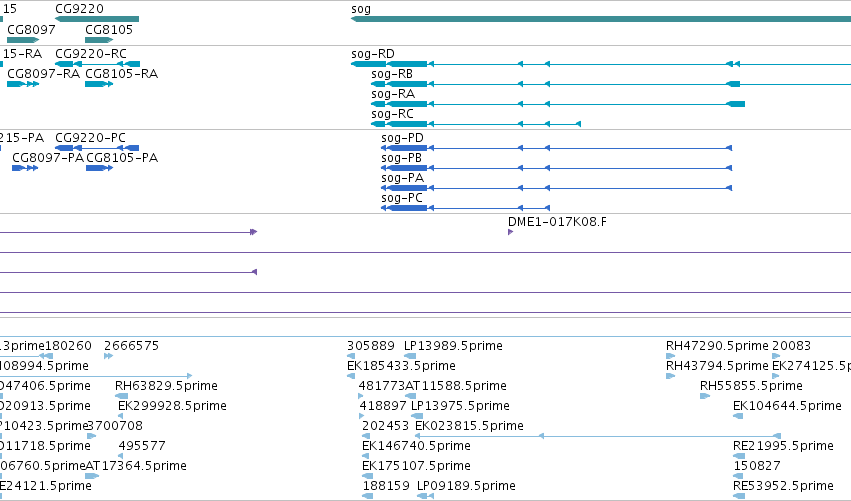Click the sog-PC protein label
The width and height of the screenshot is (851, 501).
click(402, 198)
